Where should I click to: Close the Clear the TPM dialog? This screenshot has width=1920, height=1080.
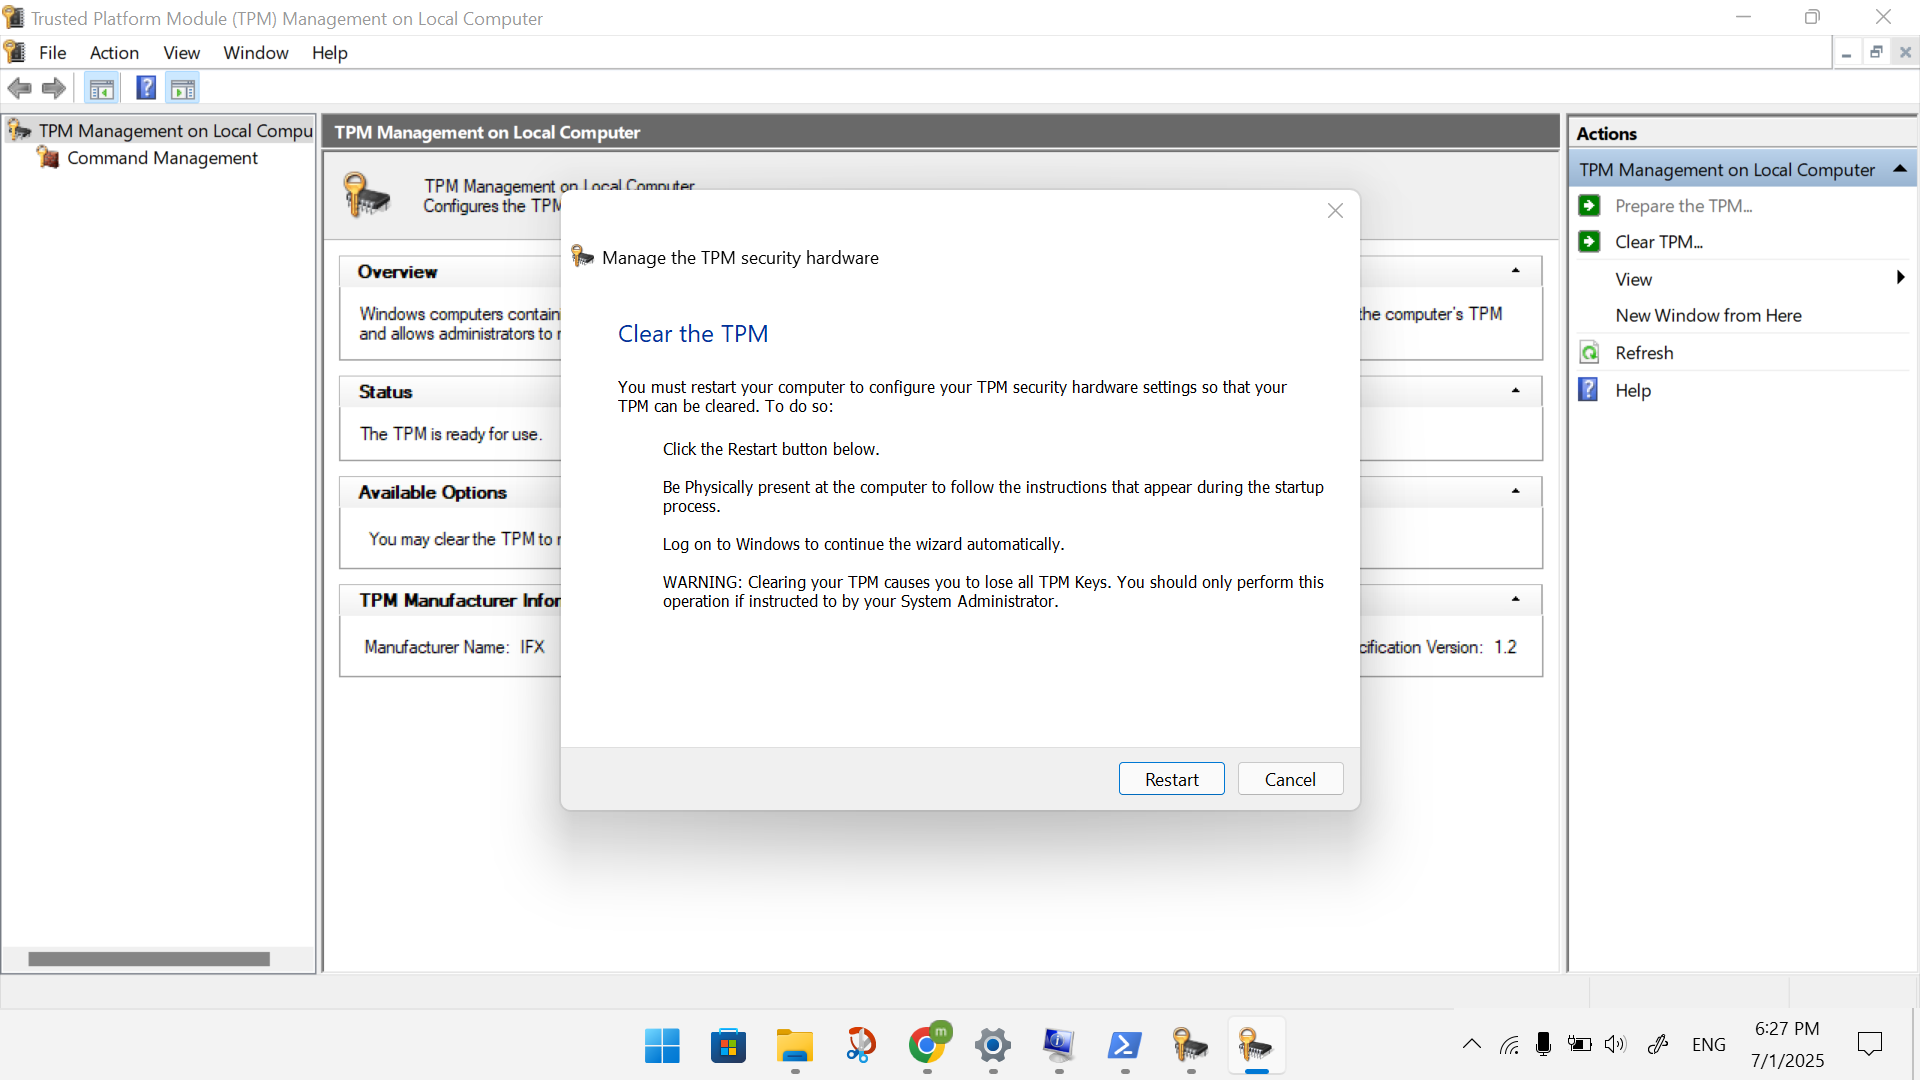(1335, 211)
